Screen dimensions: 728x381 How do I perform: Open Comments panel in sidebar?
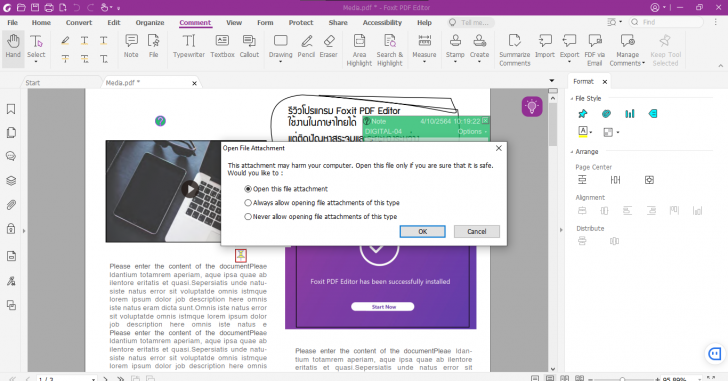(x=11, y=156)
